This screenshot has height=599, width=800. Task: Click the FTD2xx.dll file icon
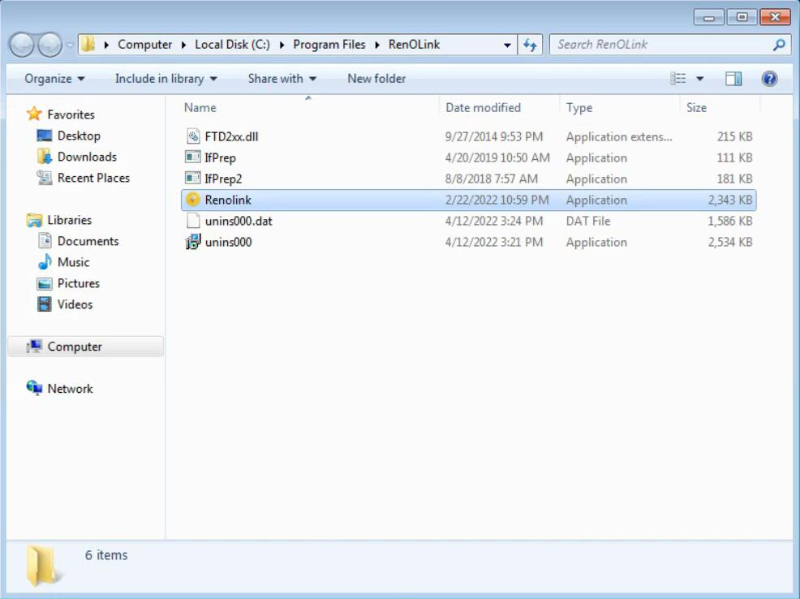[194, 137]
